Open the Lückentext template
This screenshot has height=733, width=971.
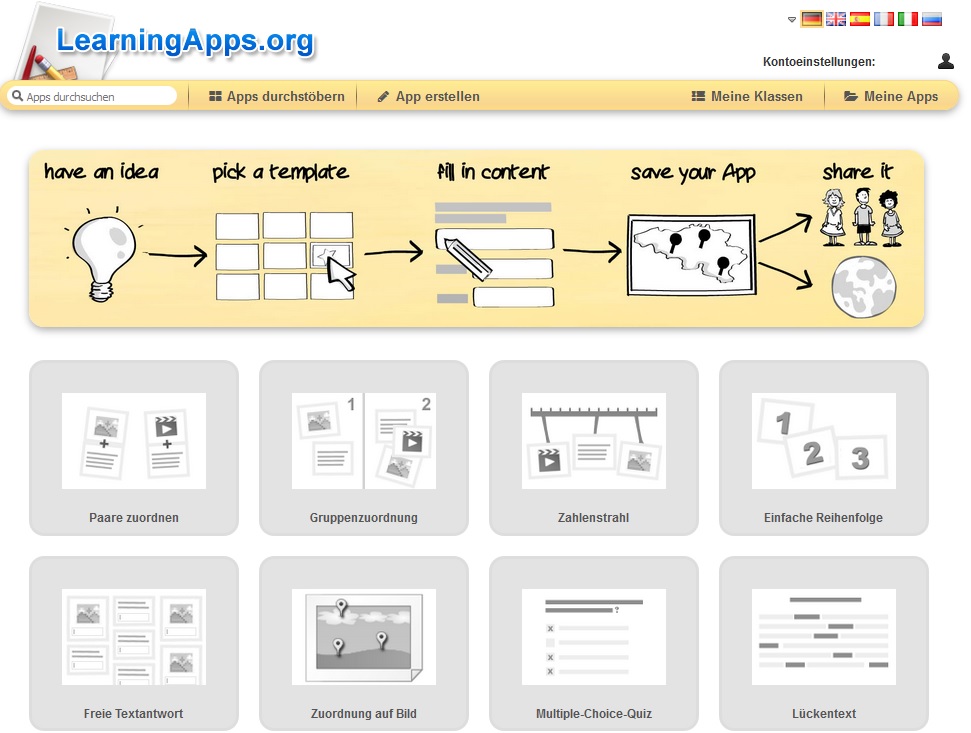pos(824,644)
